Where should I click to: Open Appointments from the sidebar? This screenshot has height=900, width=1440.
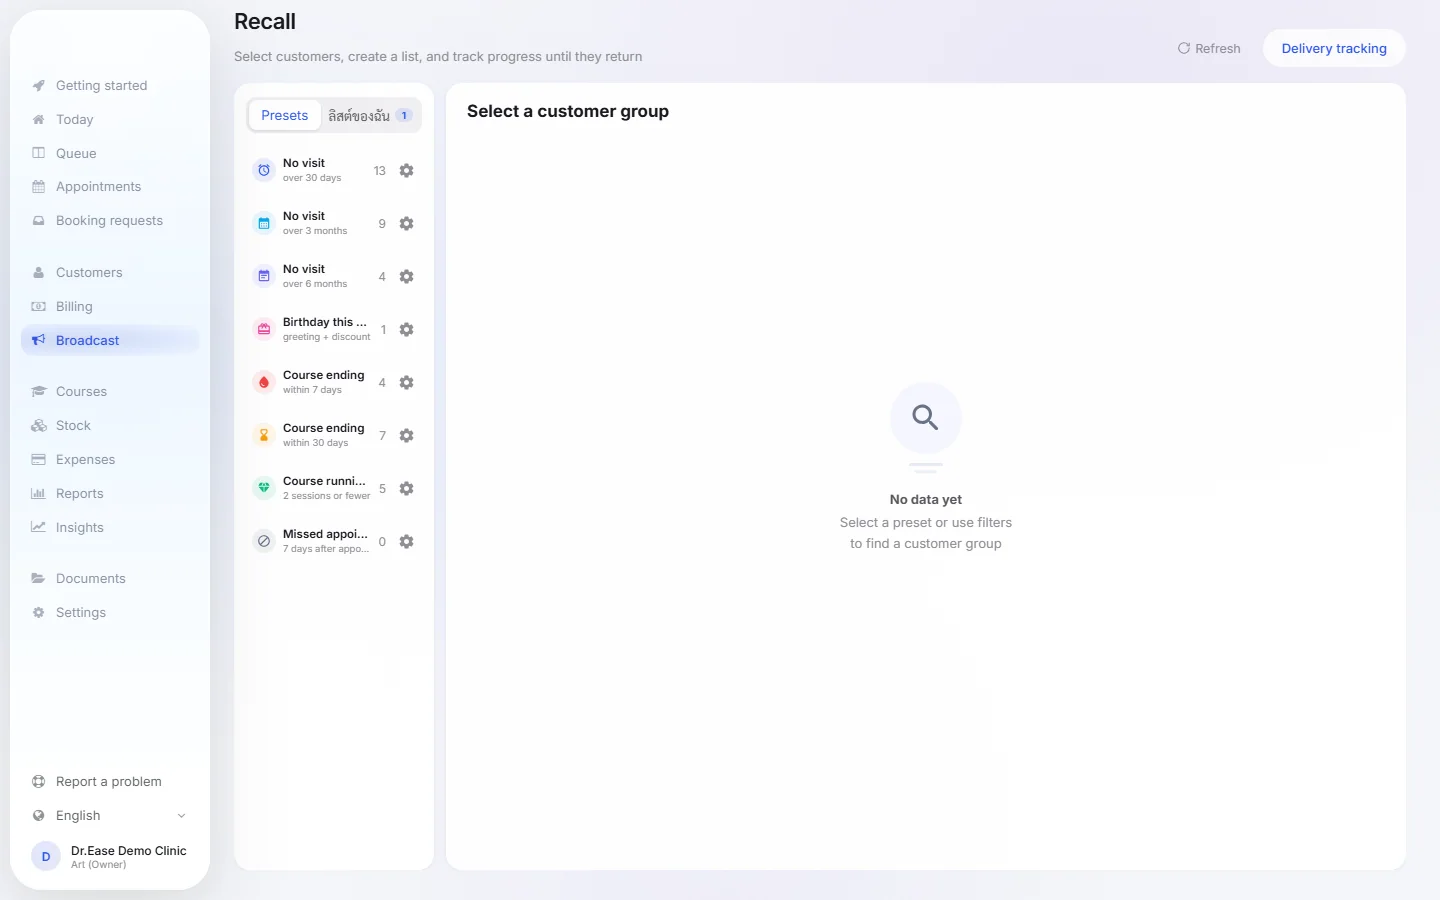point(110,187)
